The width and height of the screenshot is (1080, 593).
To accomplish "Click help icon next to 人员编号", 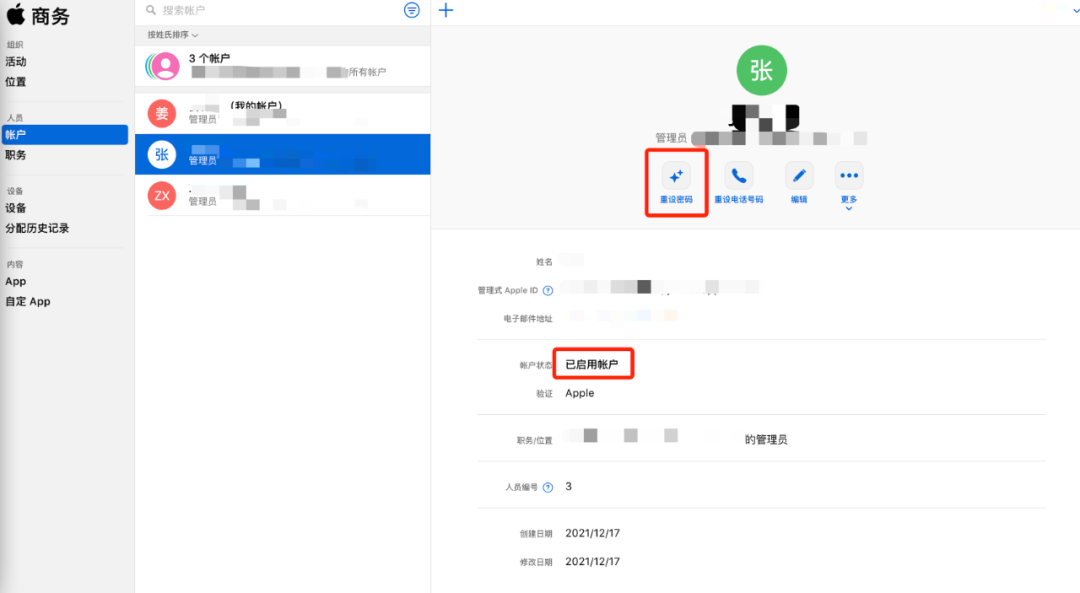I will tap(548, 488).
